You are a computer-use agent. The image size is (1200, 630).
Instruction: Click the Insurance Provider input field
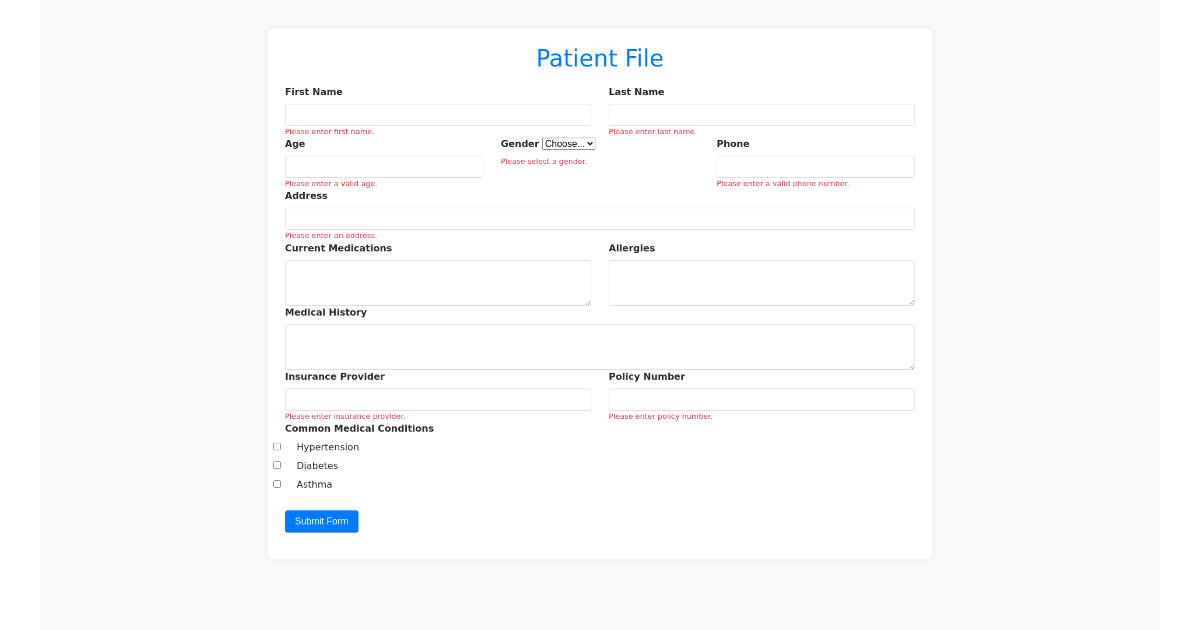coord(438,399)
